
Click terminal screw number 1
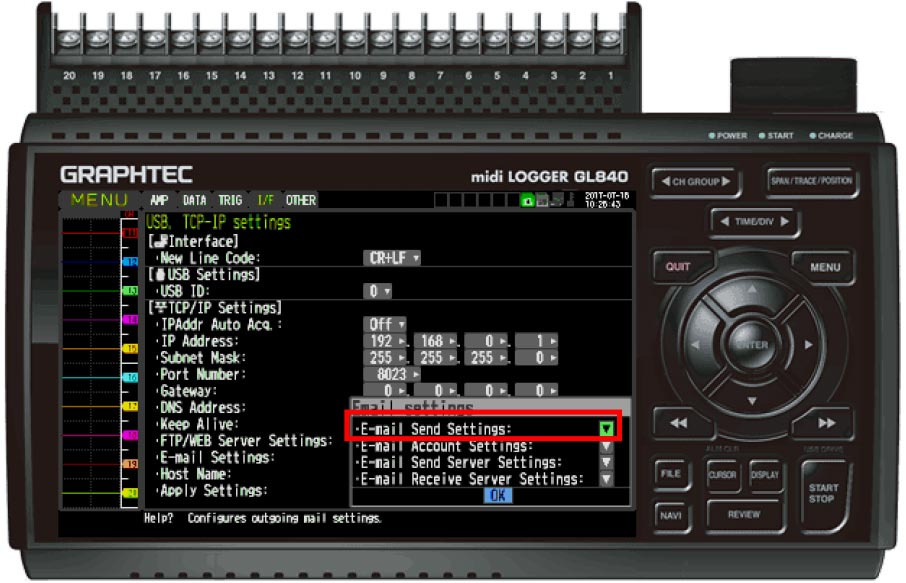(x=610, y=39)
